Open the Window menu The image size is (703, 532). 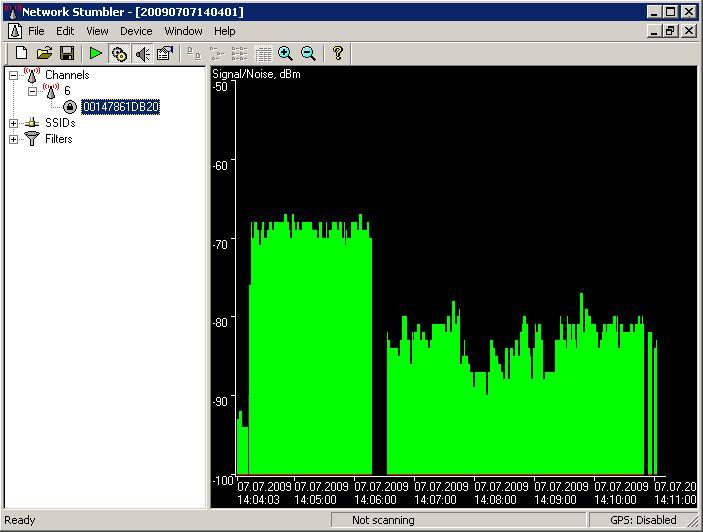[183, 31]
